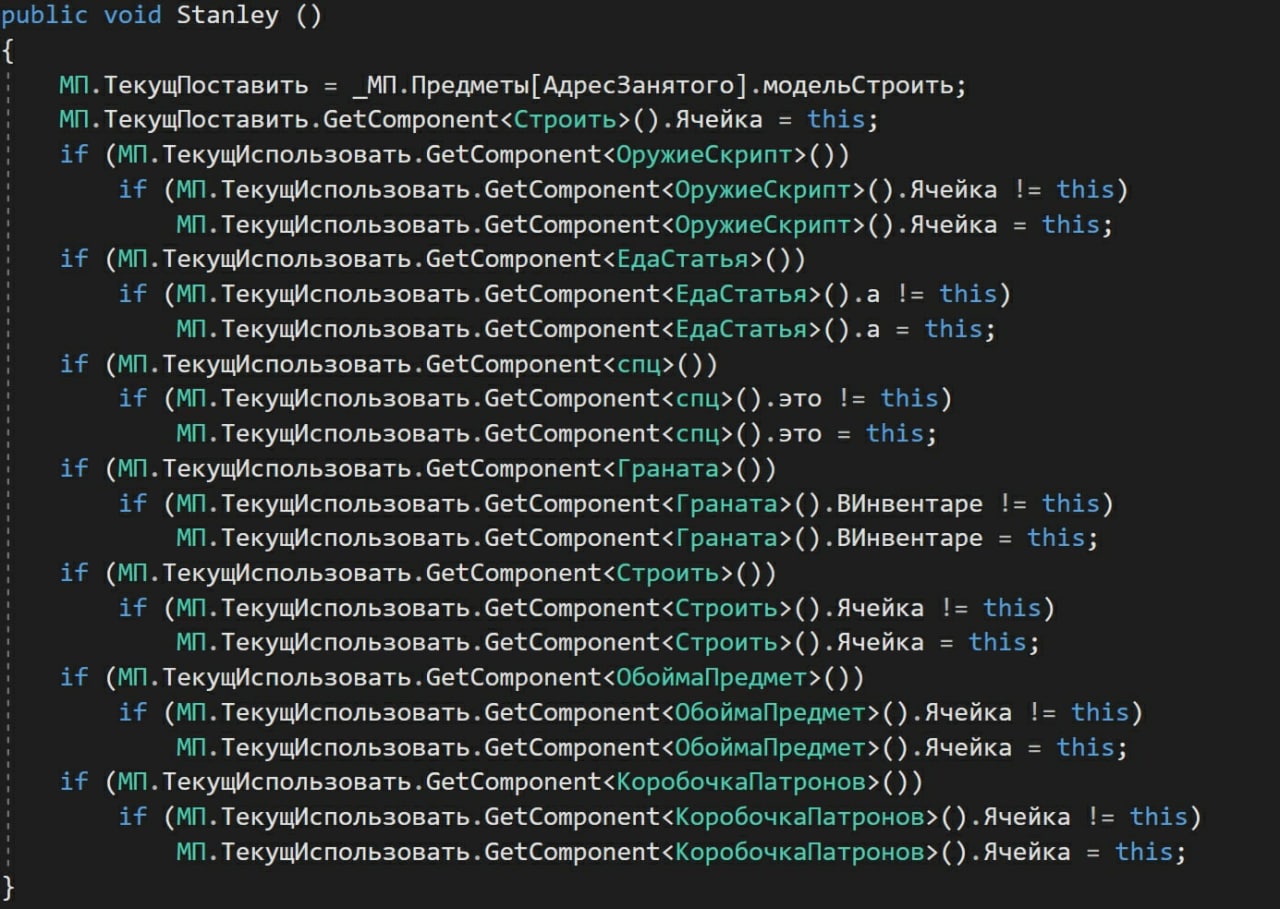
Task: Place the cursor on АдресЗанятого index variable
Action: point(641,86)
